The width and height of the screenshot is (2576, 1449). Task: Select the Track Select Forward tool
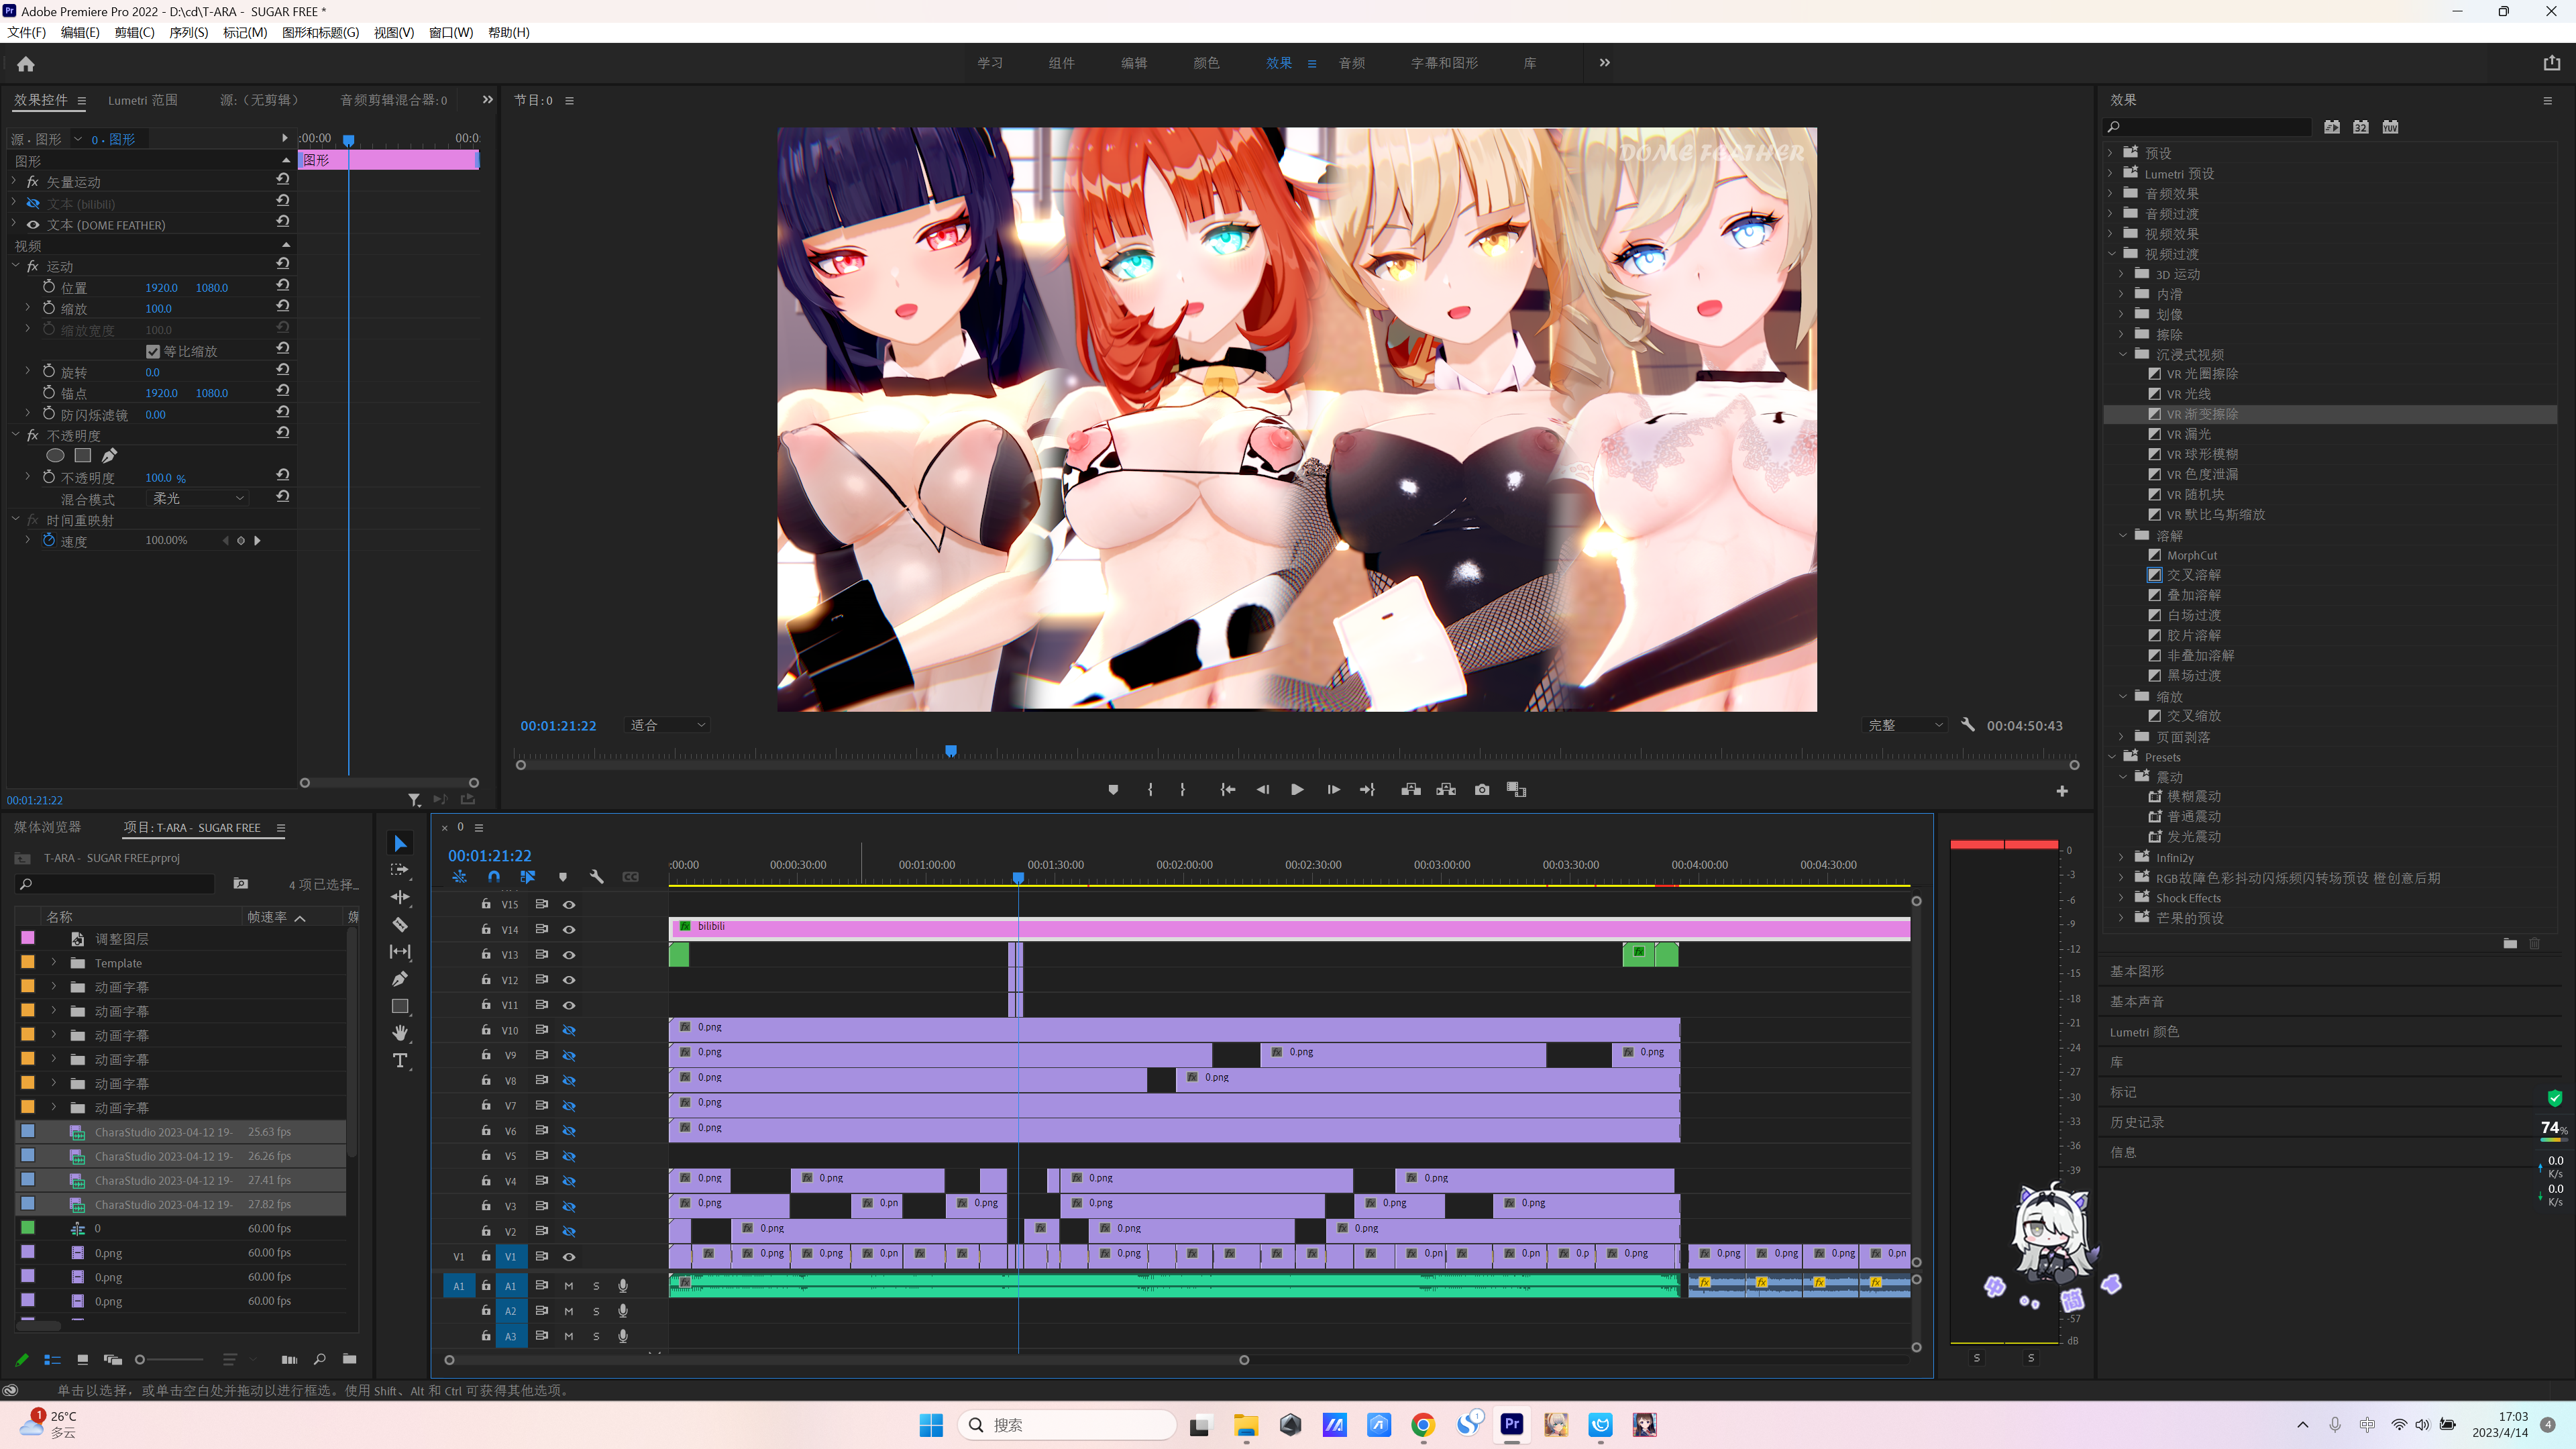point(400,870)
